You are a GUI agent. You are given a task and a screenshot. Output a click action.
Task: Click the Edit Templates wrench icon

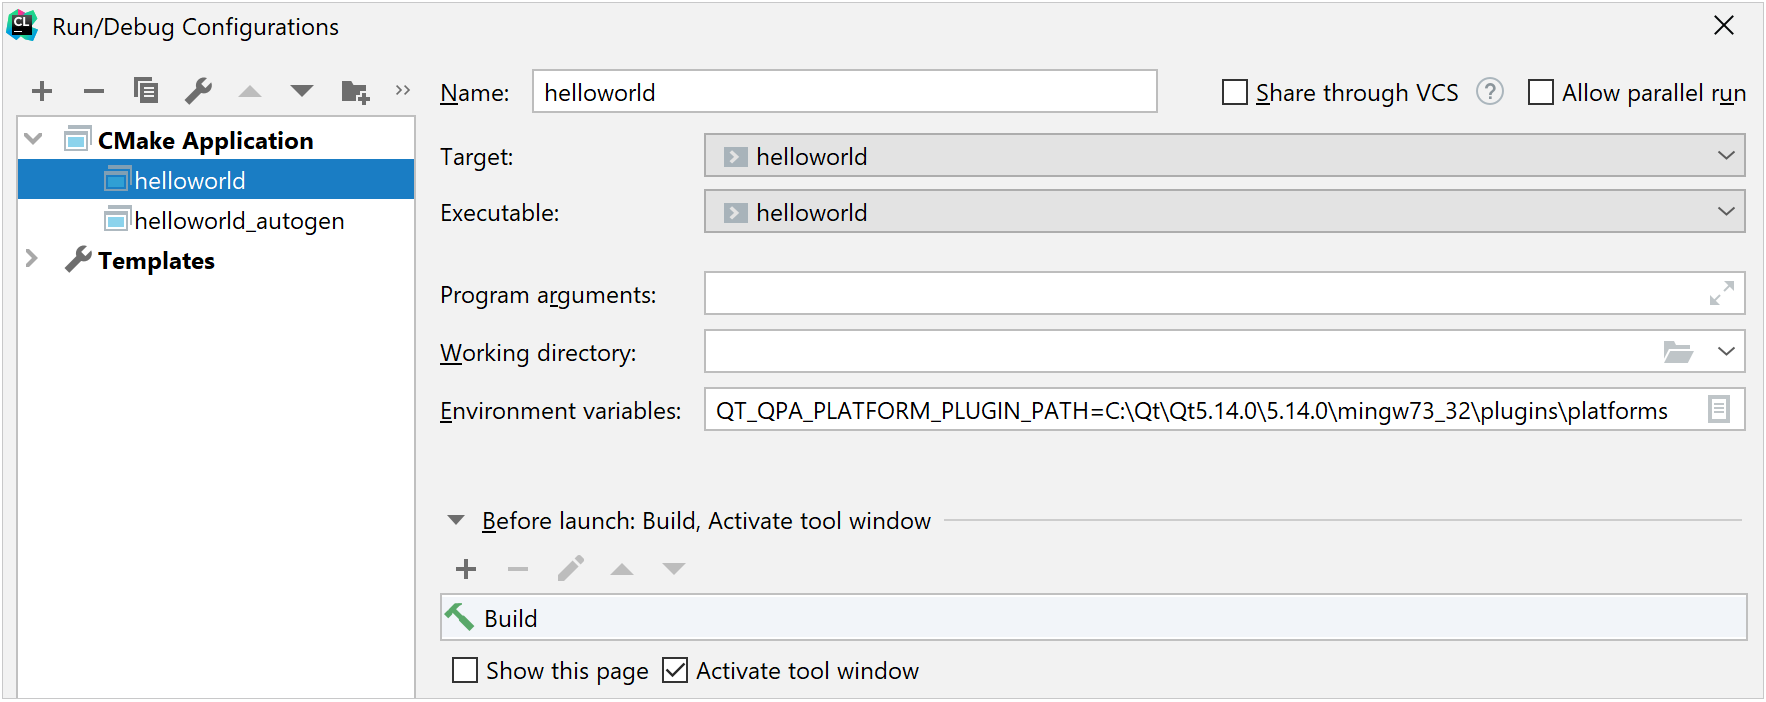198,91
